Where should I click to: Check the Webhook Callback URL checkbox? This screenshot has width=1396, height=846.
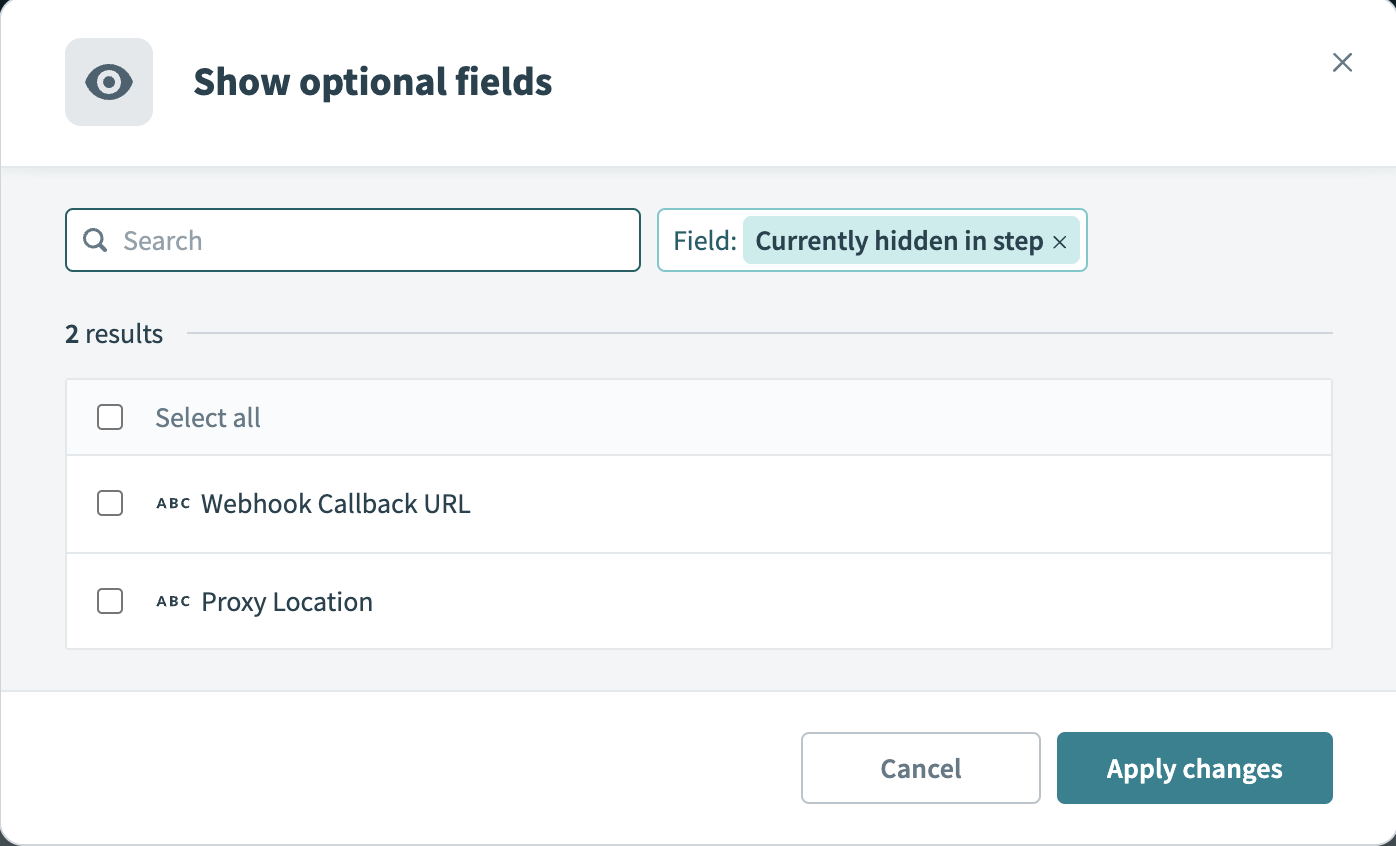tap(110, 503)
